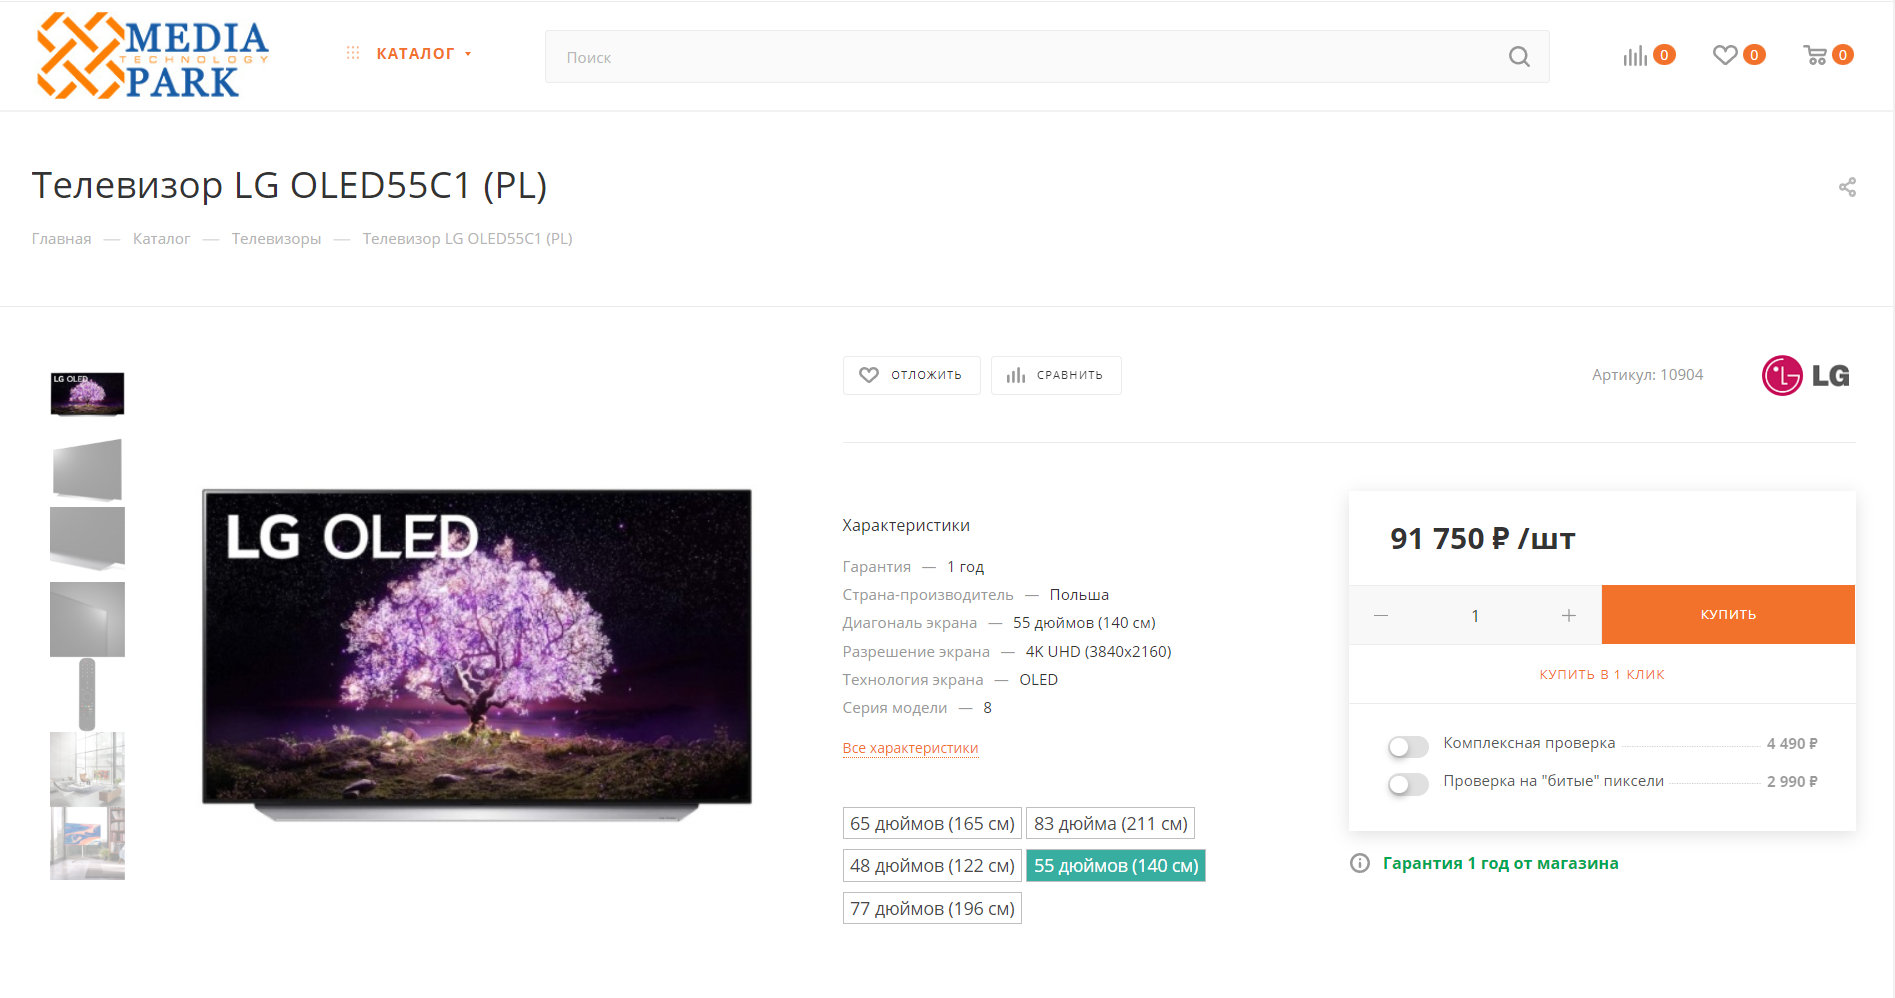Decrease quantity with minus button
Image resolution: width=1895 pixels, height=998 pixels.
(x=1381, y=615)
